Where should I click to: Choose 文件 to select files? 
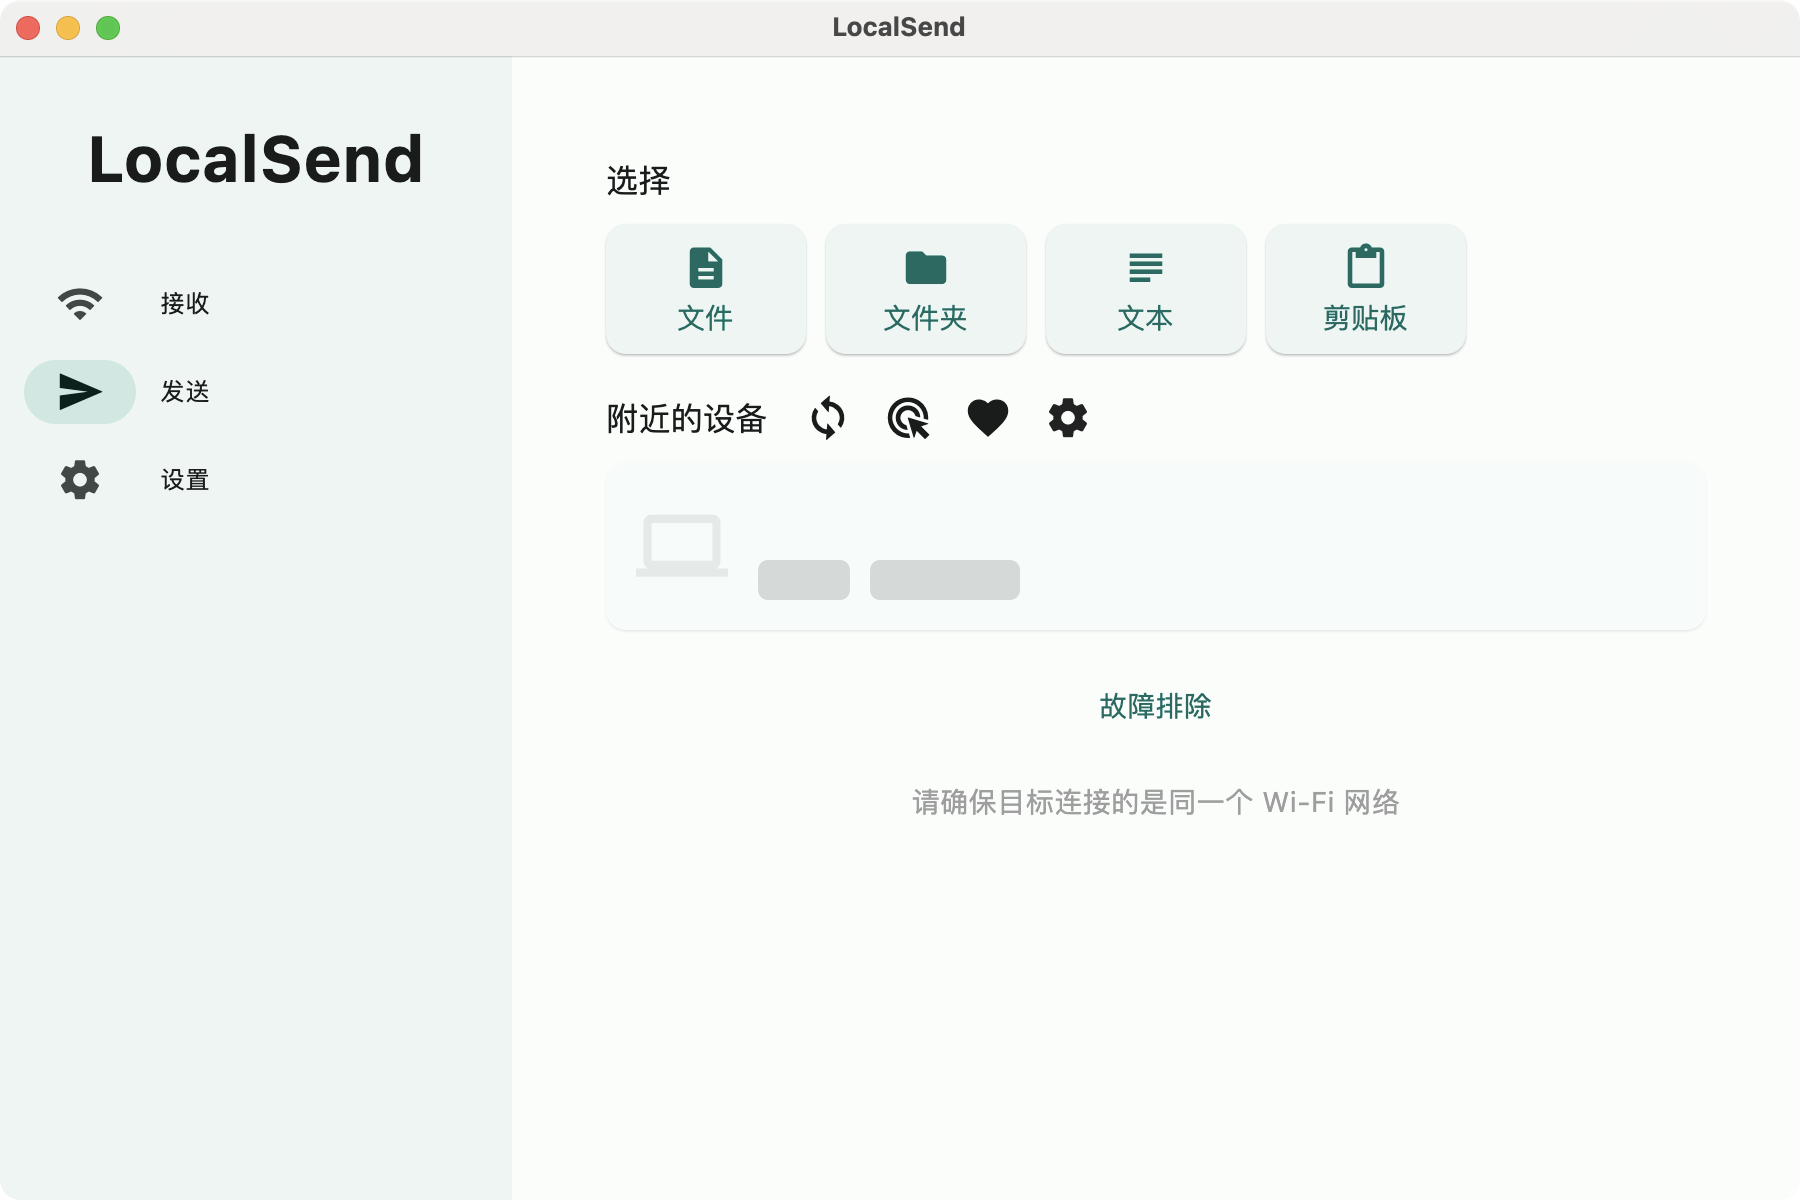tap(706, 289)
